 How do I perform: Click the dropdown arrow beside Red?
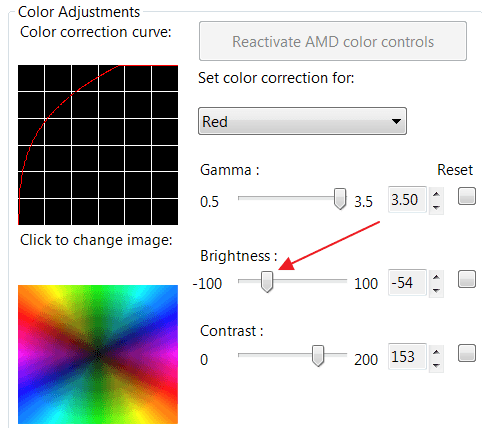[x=396, y=121]
